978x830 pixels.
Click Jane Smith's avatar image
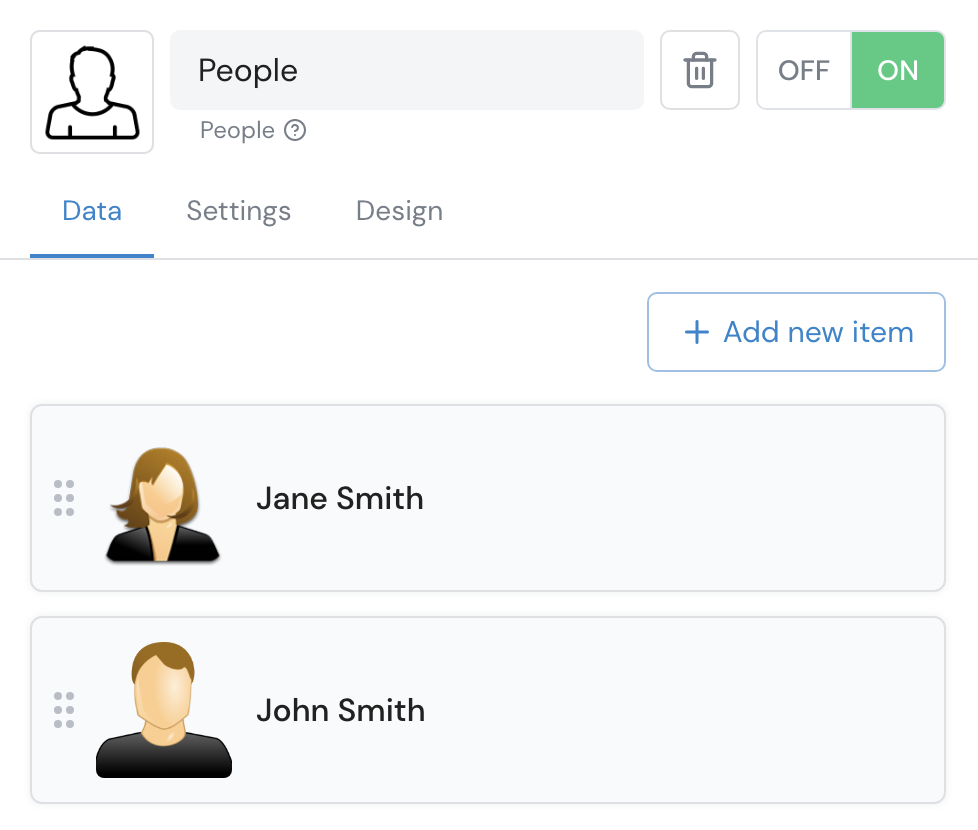tap(163, 504)
